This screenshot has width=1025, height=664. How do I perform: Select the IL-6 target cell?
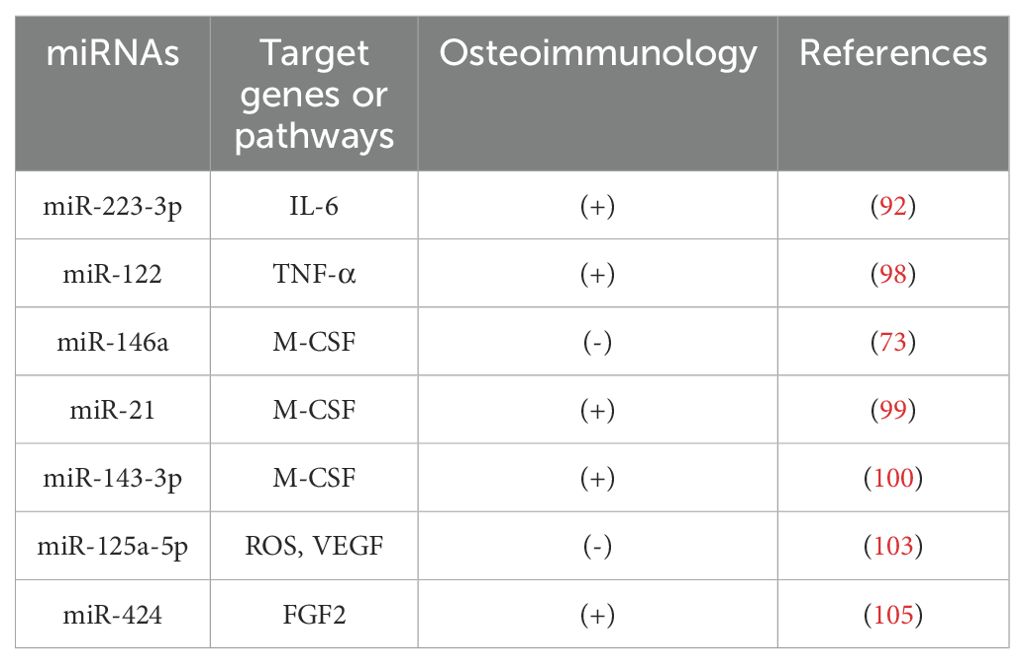coord(314,205)
